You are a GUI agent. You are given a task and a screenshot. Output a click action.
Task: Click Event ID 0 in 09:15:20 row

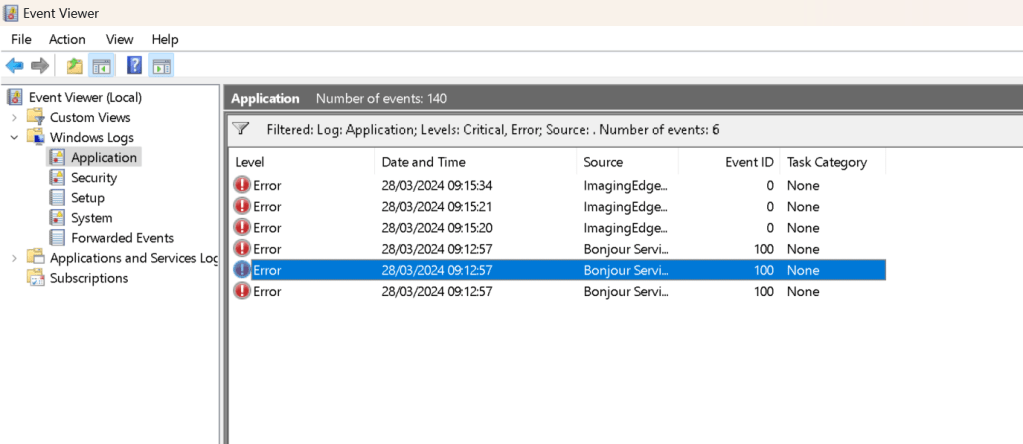click(x=771, y=228)
